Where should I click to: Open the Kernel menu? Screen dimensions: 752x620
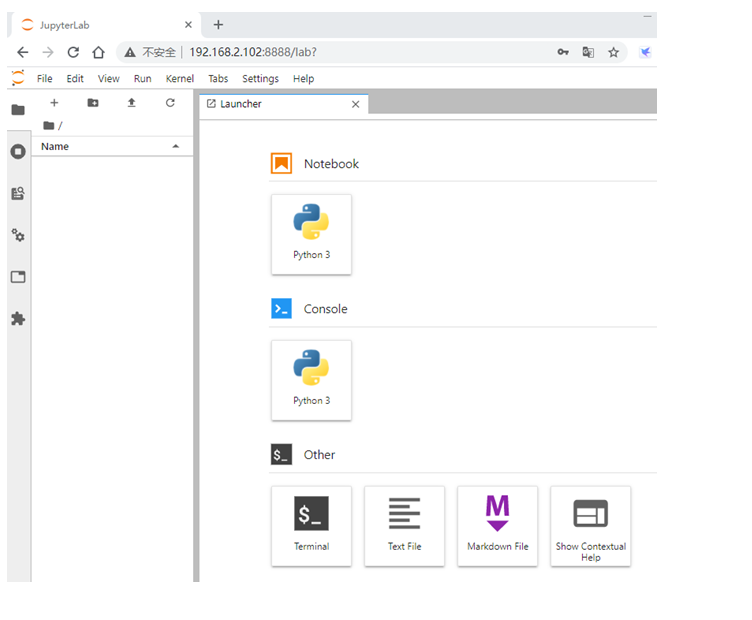point(180,78)
